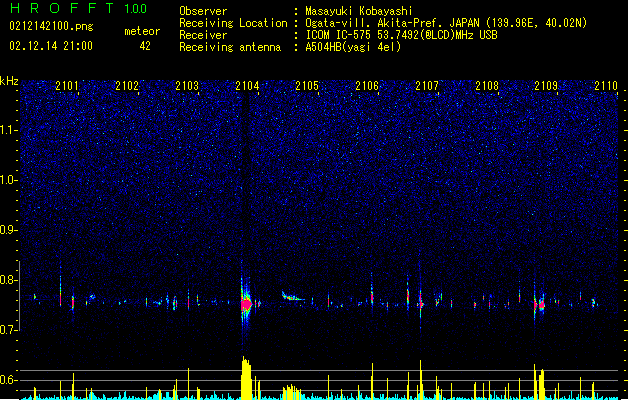
Task: Click the kHz axis unit label
Action: tap(9, 81)
